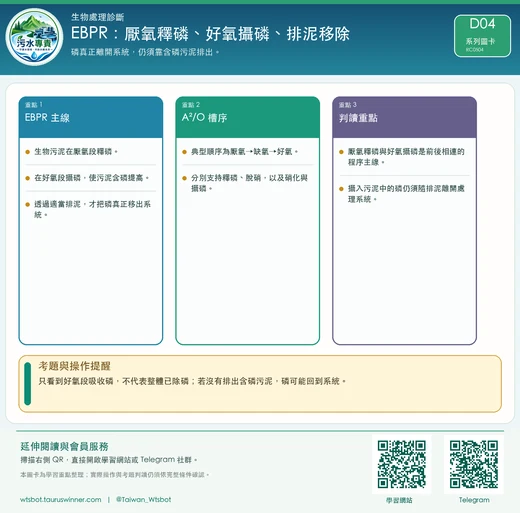The height and width of the screenshot is (513, 520).
Task: Click the disclaimer line 本圖卡為學習重點整理
Action: tap(114, 474)
